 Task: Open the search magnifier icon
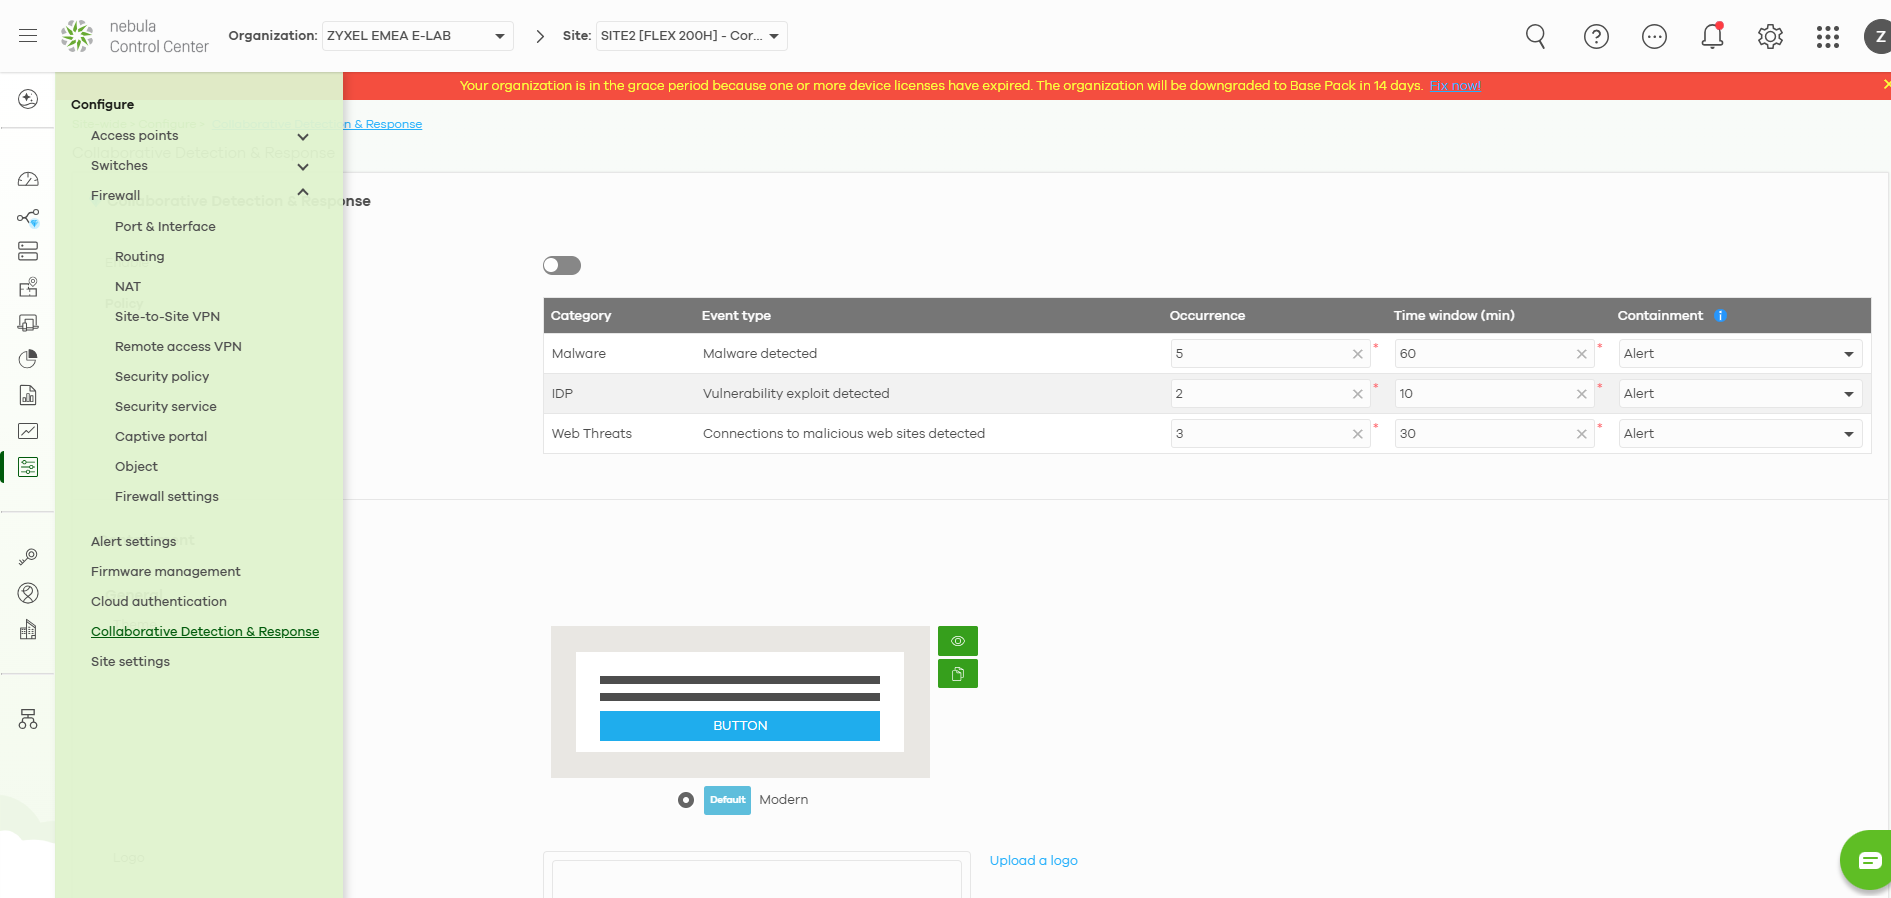(x=1536, y=37)
